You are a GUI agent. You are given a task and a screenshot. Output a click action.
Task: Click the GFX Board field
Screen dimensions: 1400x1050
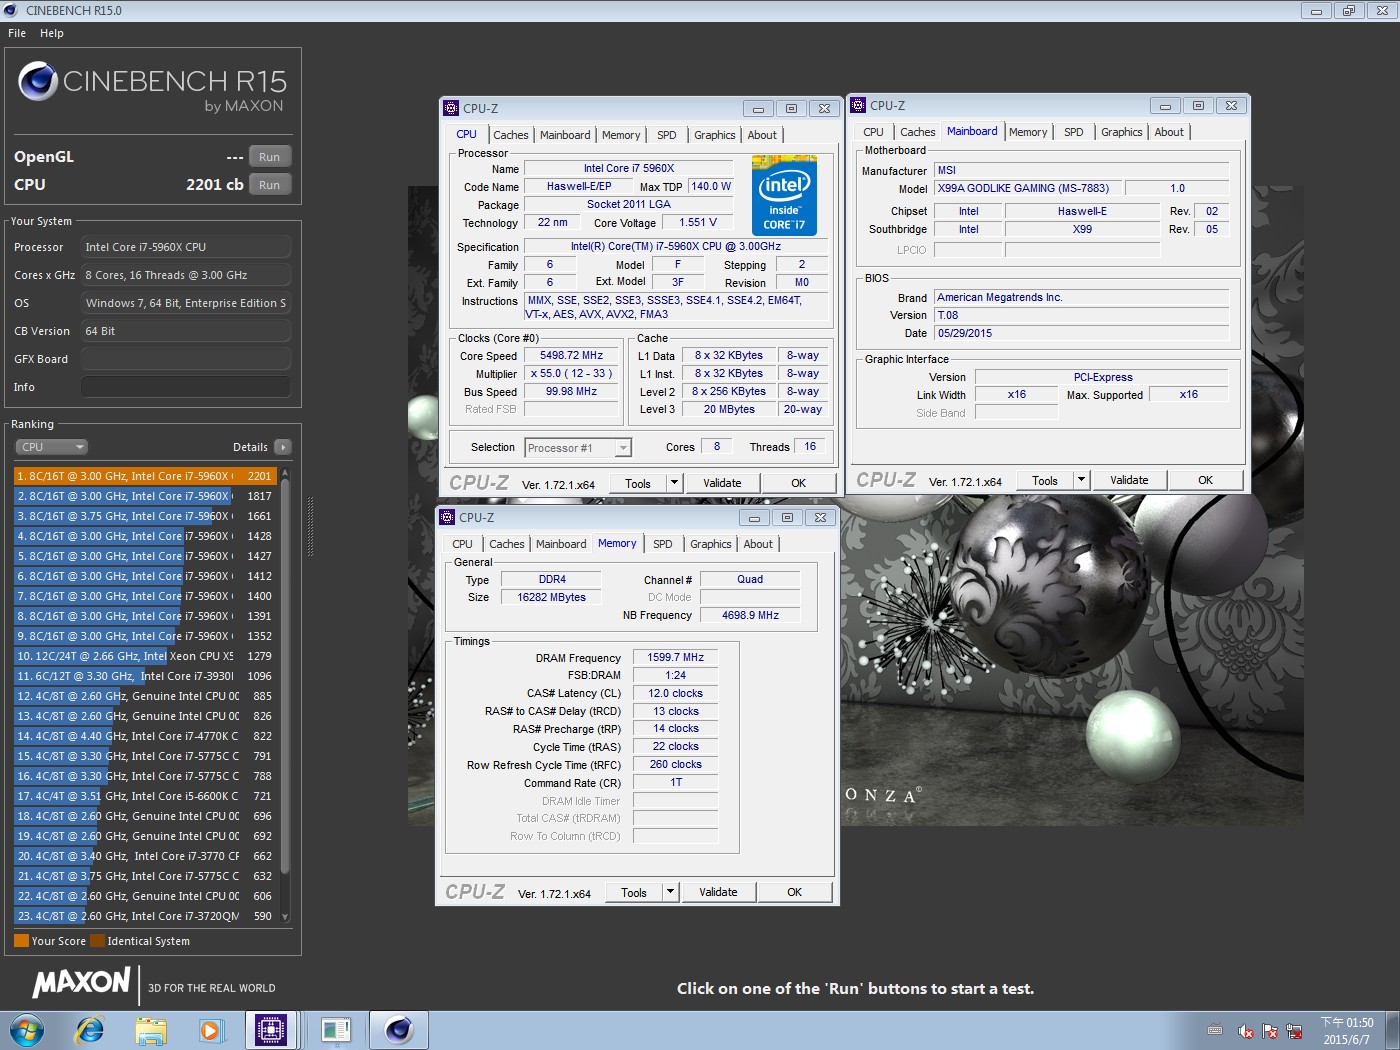186,359
